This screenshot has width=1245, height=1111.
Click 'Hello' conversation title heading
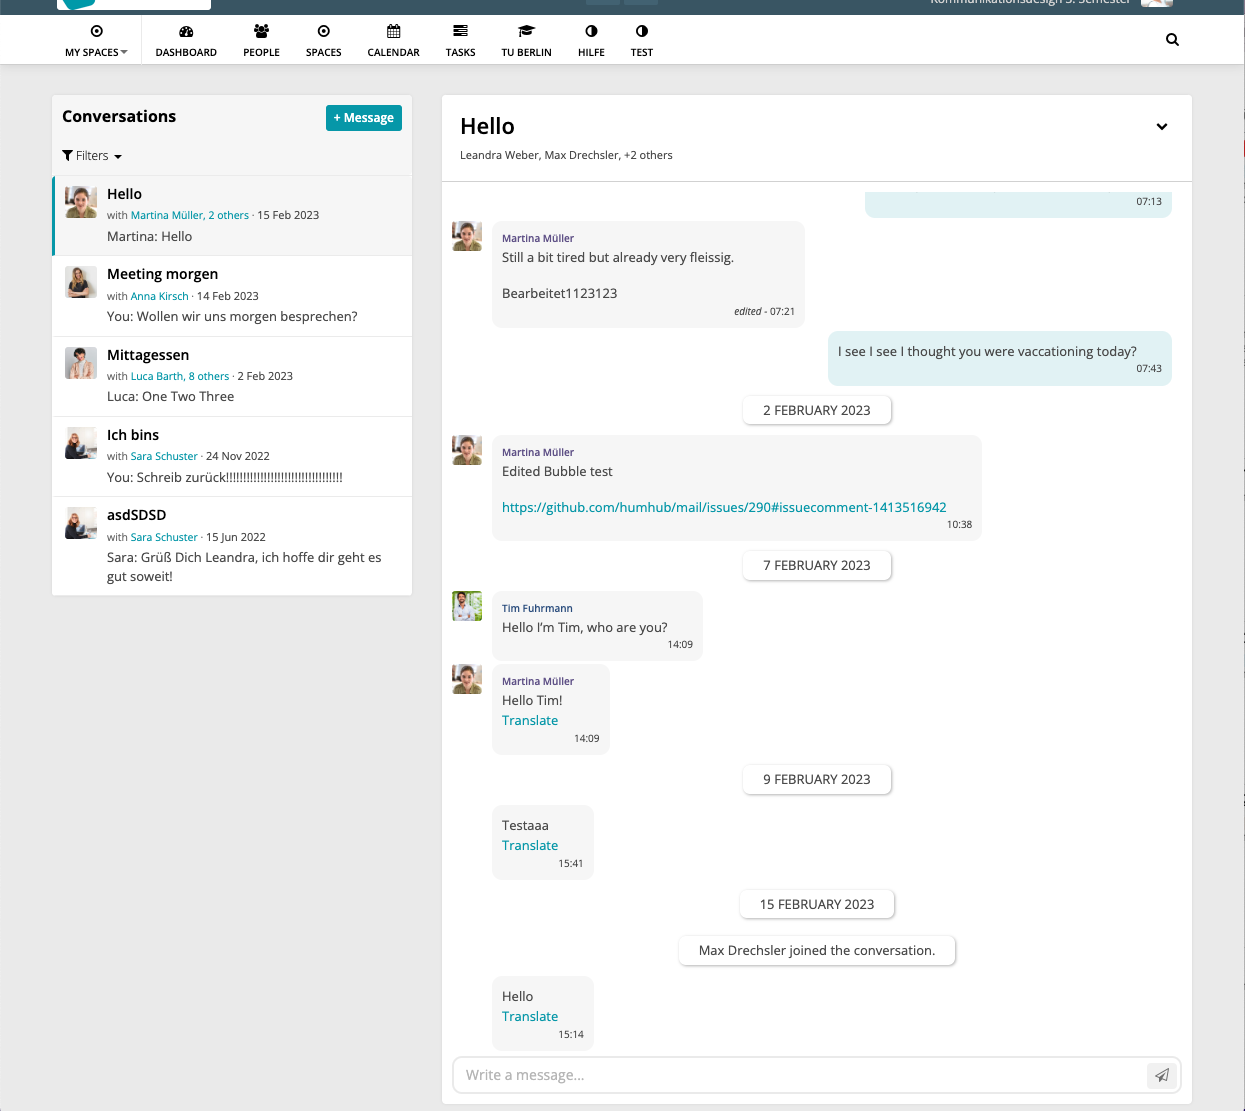487,126
